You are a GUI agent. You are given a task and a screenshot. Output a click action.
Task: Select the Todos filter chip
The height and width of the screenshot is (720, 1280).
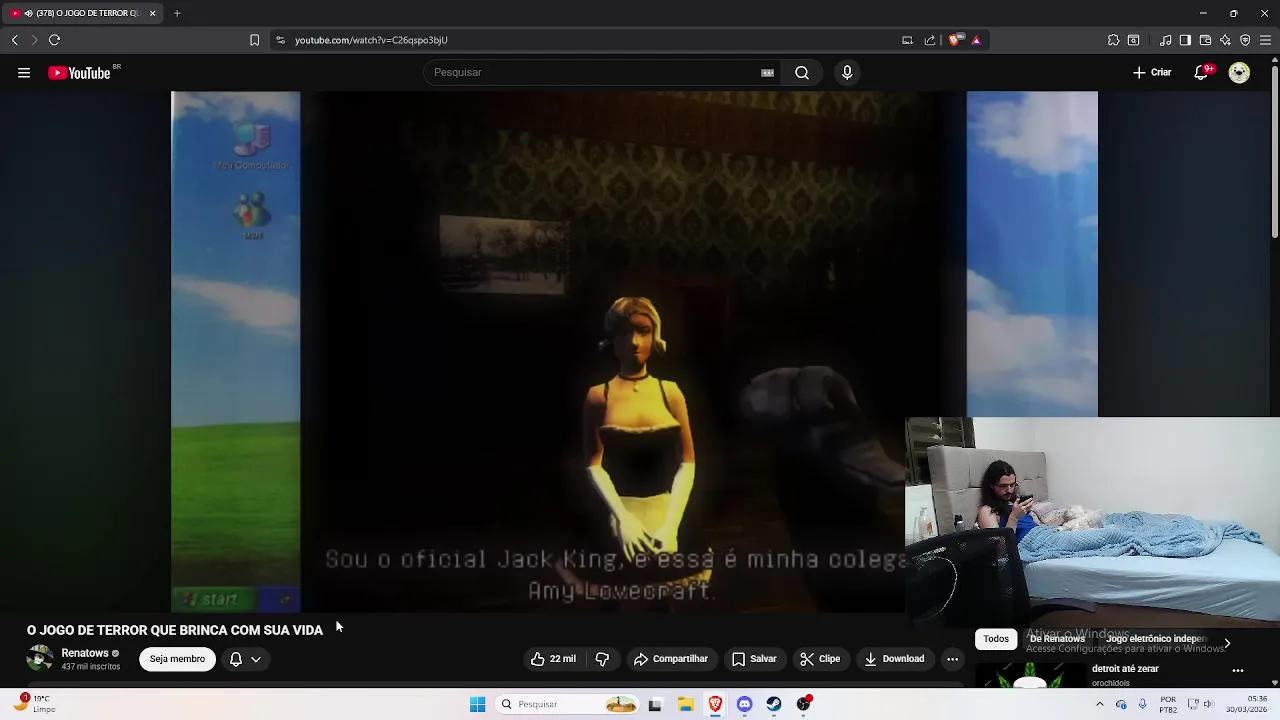click(996, 639)
